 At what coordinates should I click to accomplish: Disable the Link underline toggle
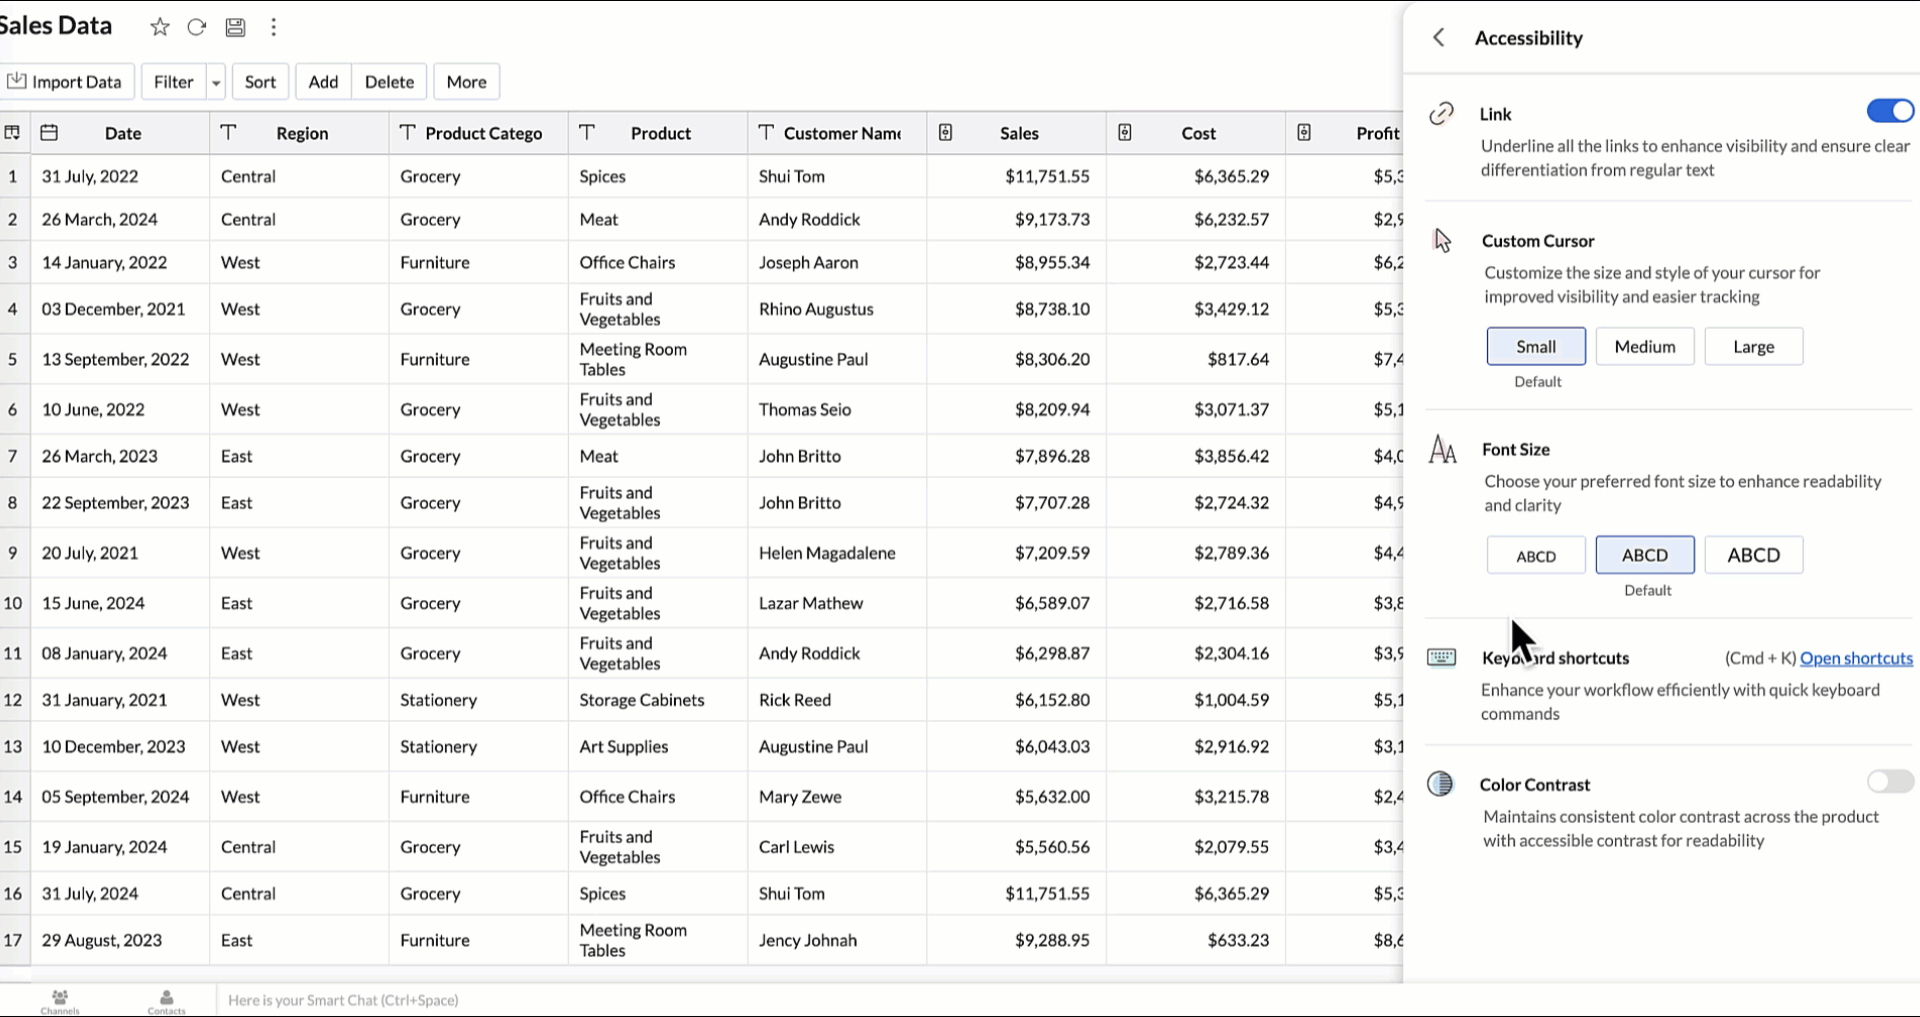tap(1888, 111)
